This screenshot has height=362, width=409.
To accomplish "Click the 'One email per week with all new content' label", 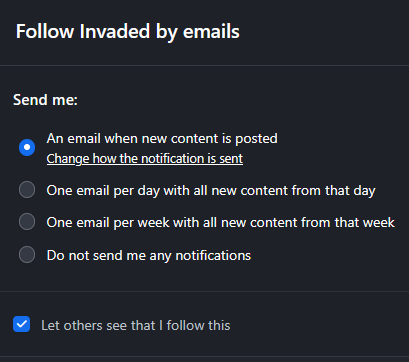I will click(x=221, y=223).
